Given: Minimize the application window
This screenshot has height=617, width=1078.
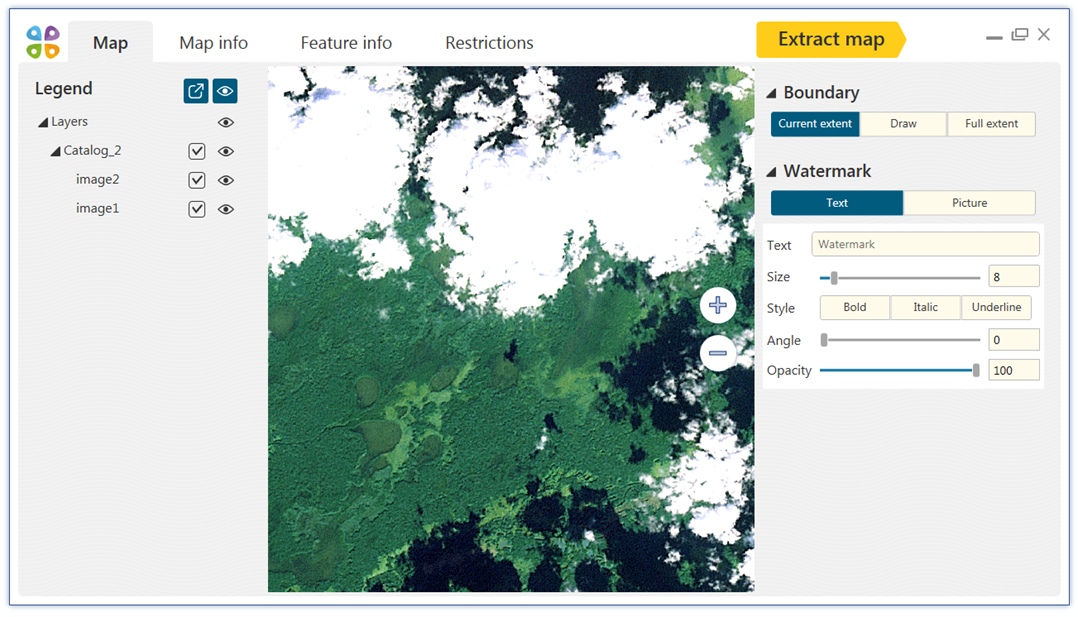Looking at the screenshot, I should click(994, 37).
